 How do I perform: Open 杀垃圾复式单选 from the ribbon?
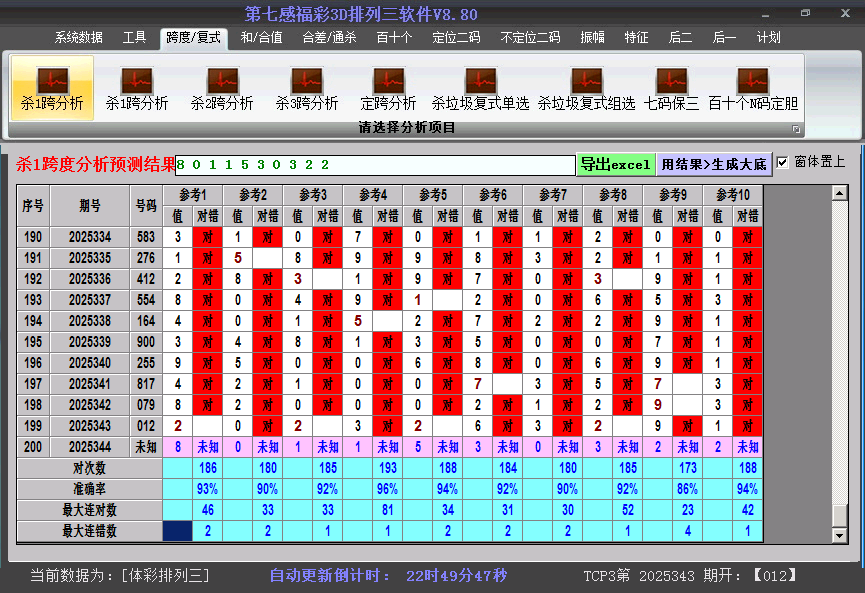click(x=480, y=88)
